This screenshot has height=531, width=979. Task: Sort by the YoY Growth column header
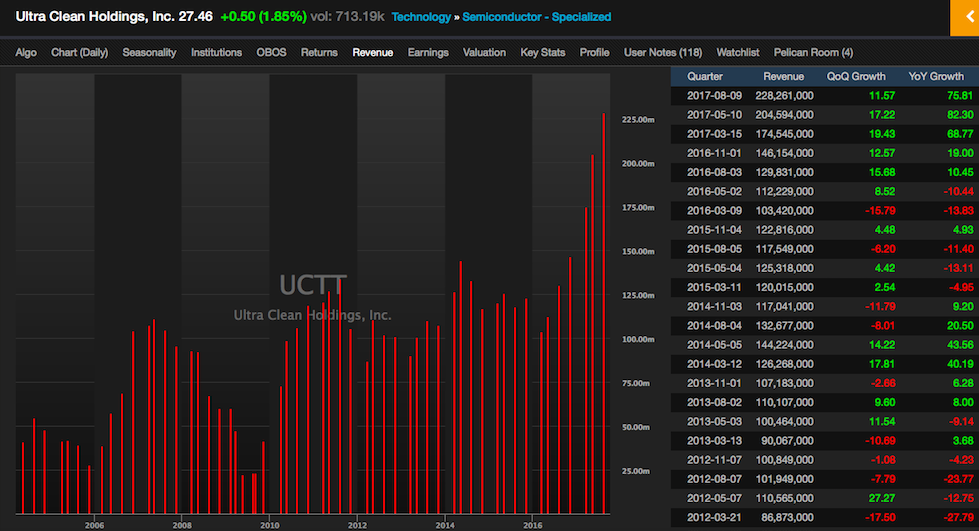click(x=936, y=76)
